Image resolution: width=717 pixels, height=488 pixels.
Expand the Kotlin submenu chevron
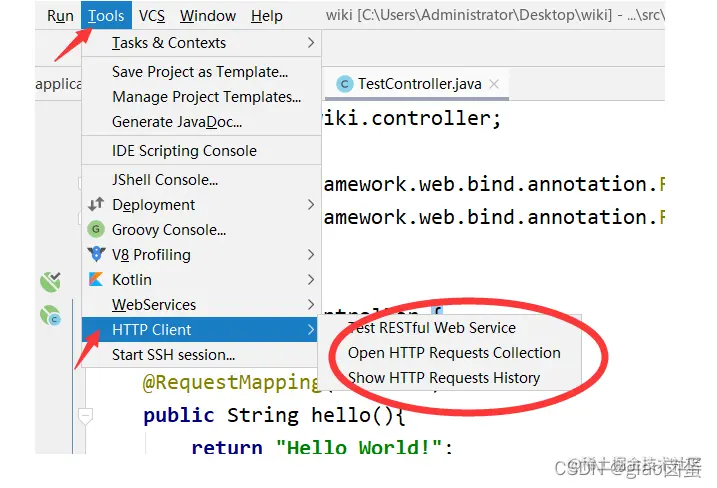tap(311, 279)
